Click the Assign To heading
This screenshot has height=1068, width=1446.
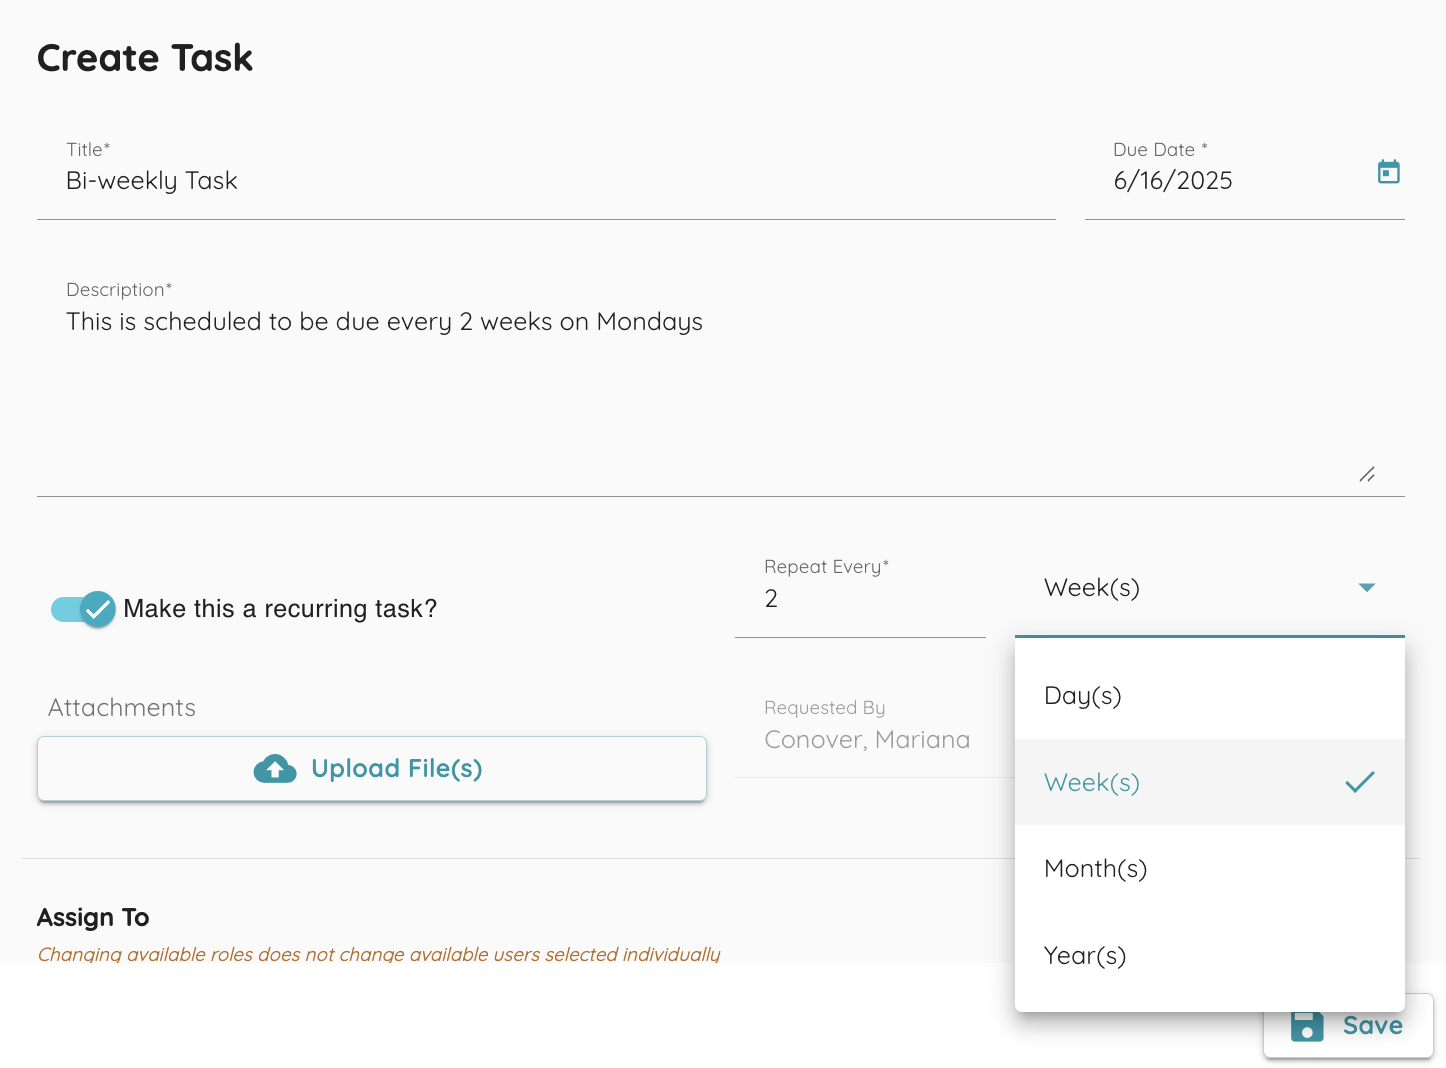[x=93, y=917]
